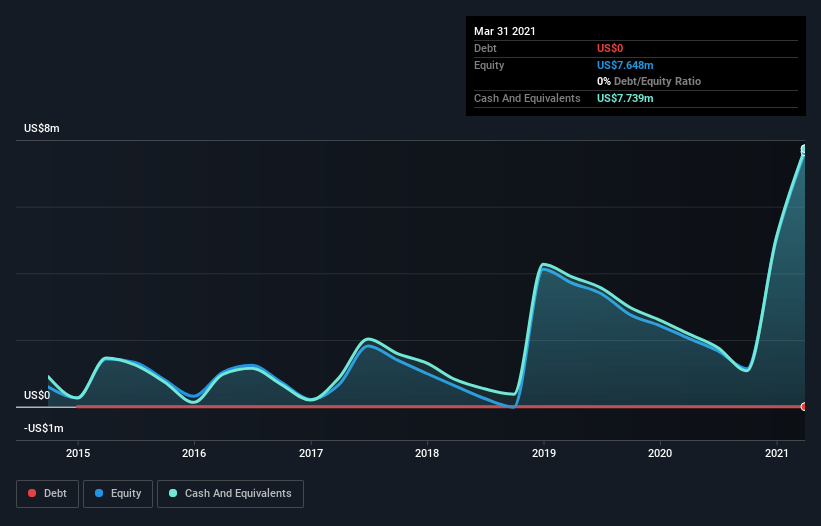The height and width of the screenshot is (526, 821).
Task: Toggle the Equity legend series
Action: click(x=118, y=494)
